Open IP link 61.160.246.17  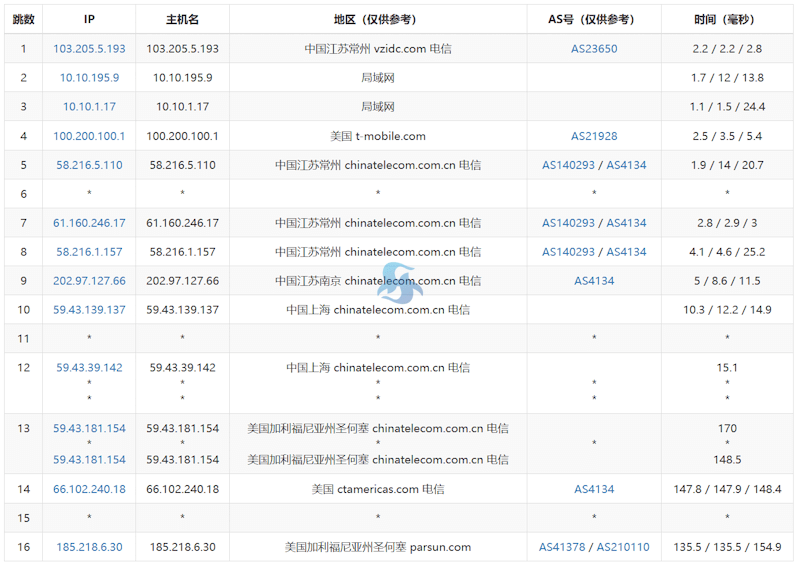(89, 223)
